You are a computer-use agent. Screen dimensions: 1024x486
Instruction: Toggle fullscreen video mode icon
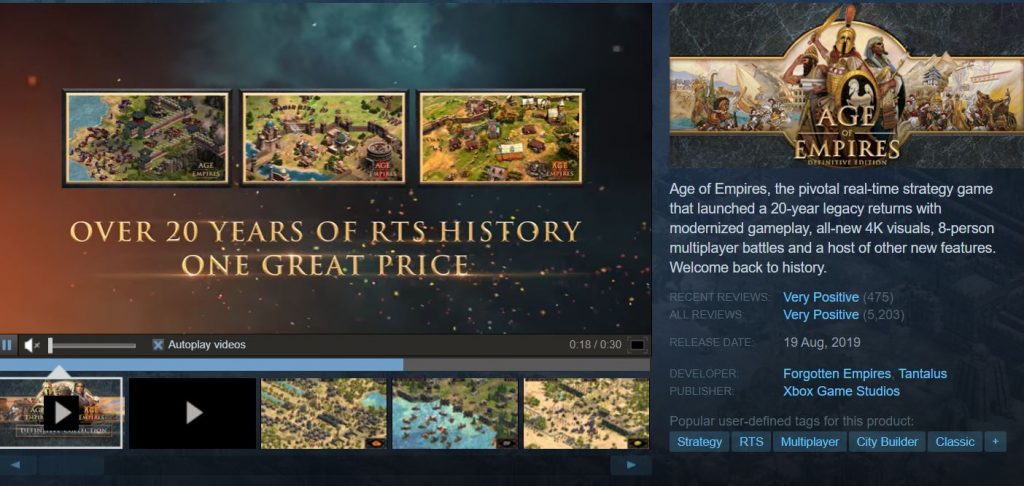637,345
